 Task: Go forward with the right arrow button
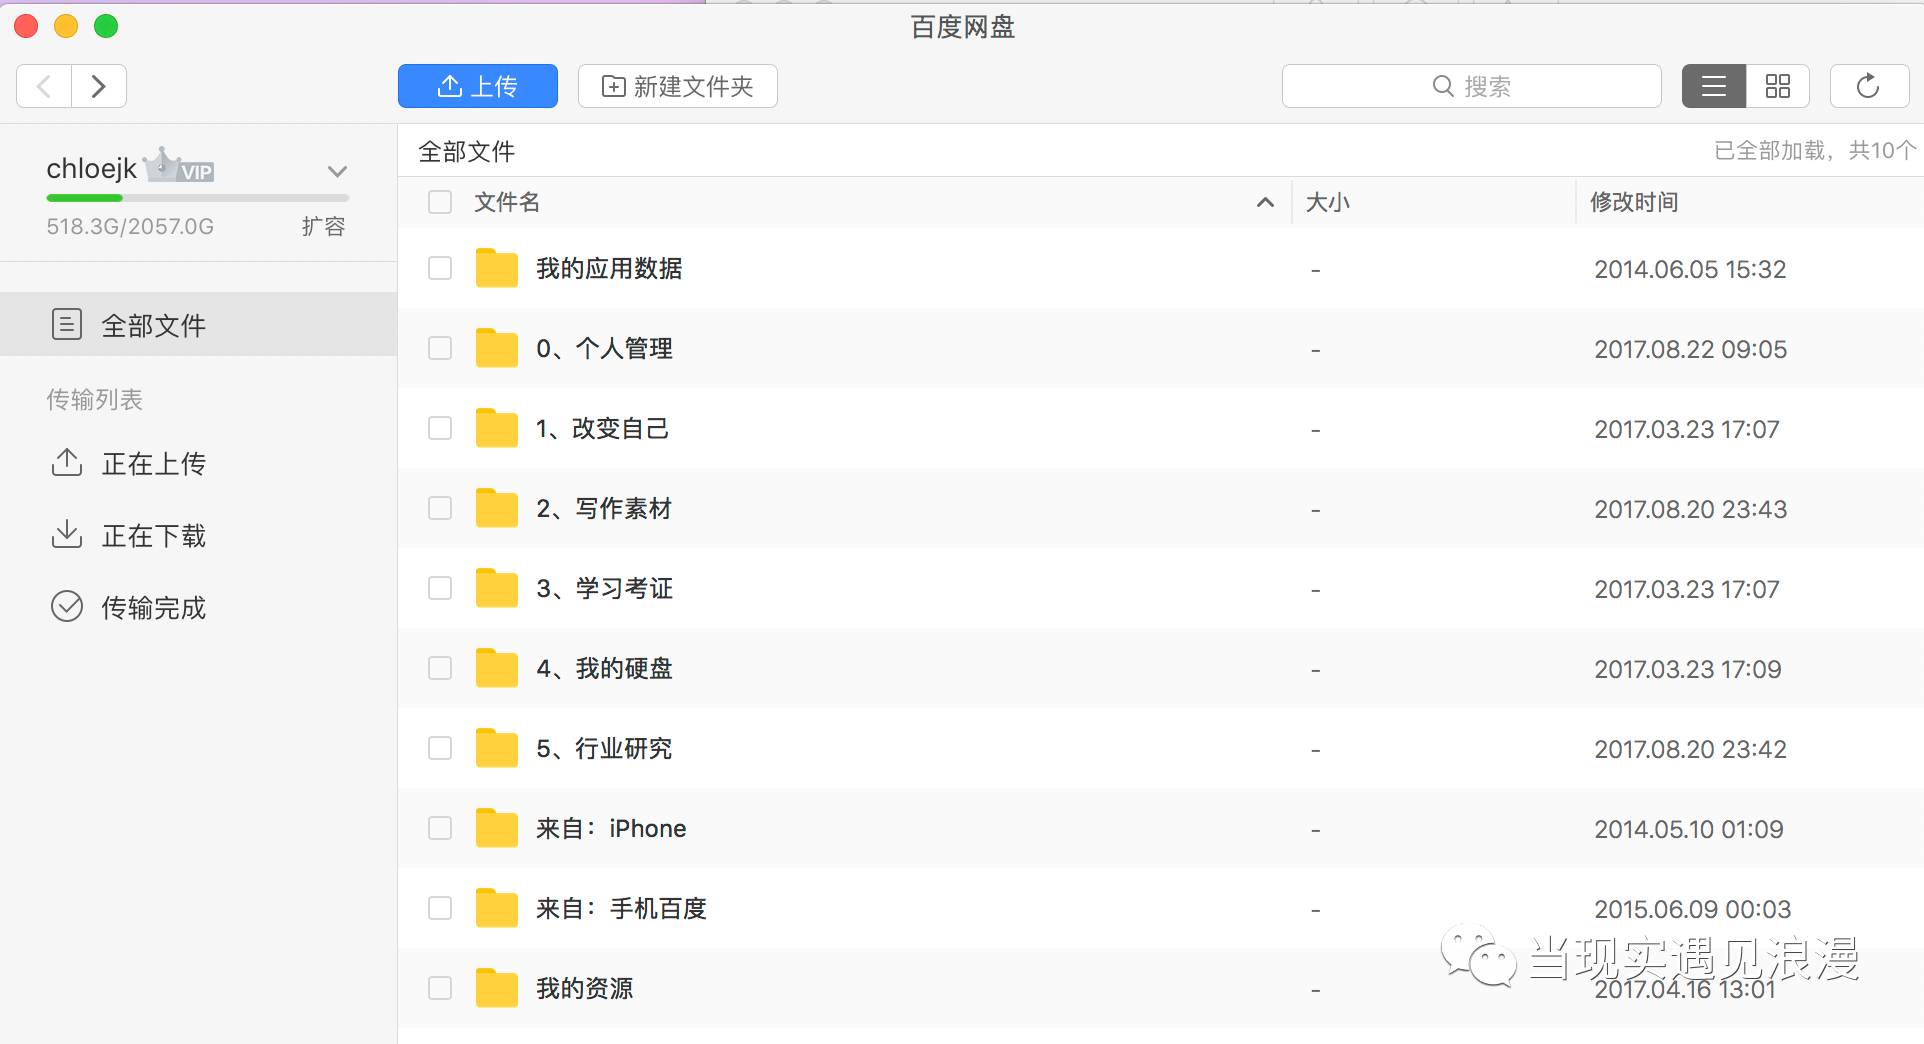pos(99,86)
